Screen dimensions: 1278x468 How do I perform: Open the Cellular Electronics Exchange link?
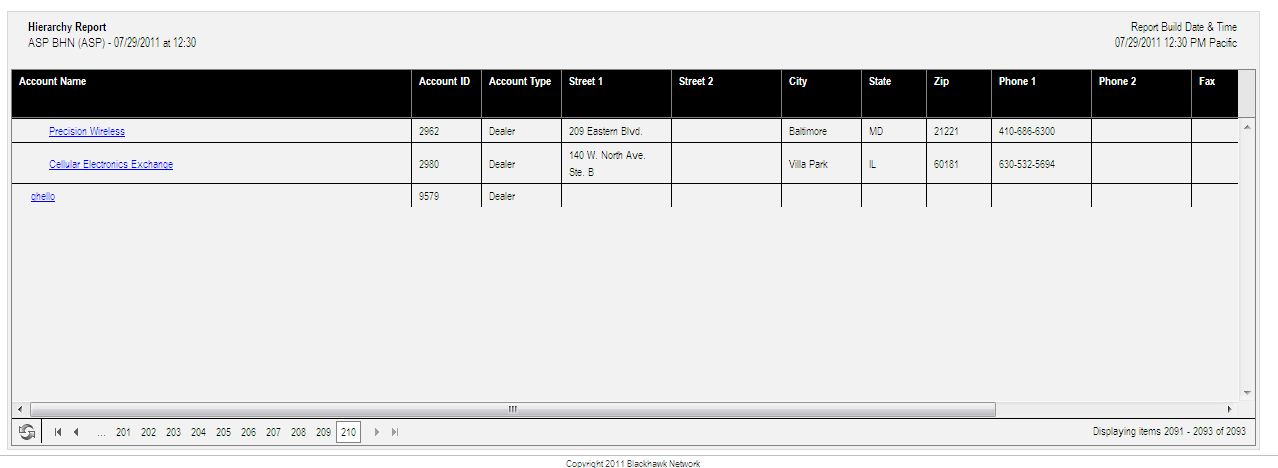pos(111,164)
